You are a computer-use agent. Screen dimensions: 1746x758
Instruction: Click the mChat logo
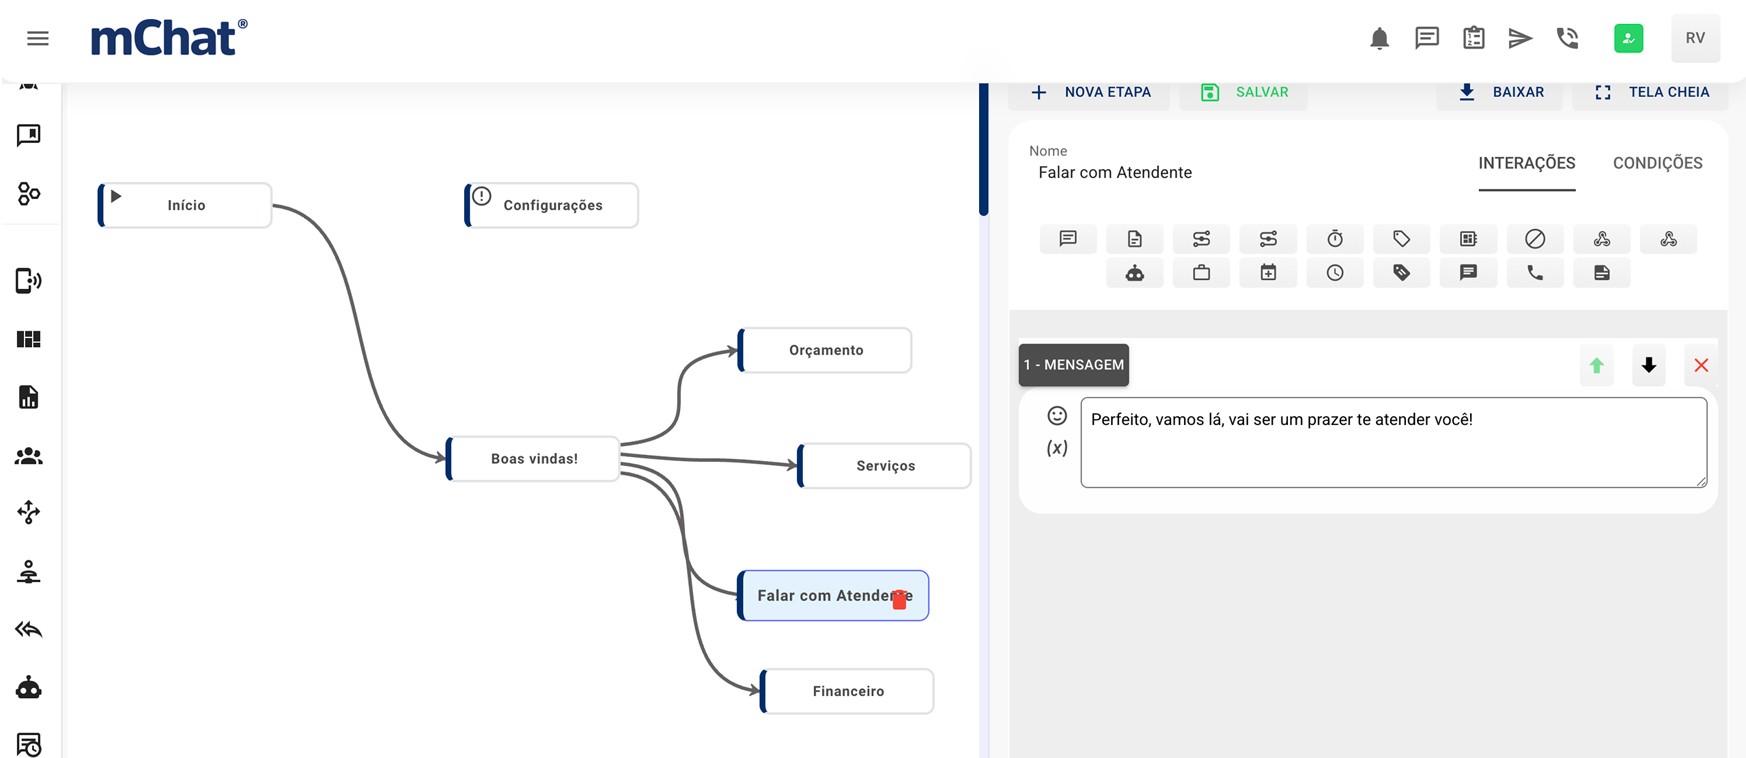pos(169,38)
